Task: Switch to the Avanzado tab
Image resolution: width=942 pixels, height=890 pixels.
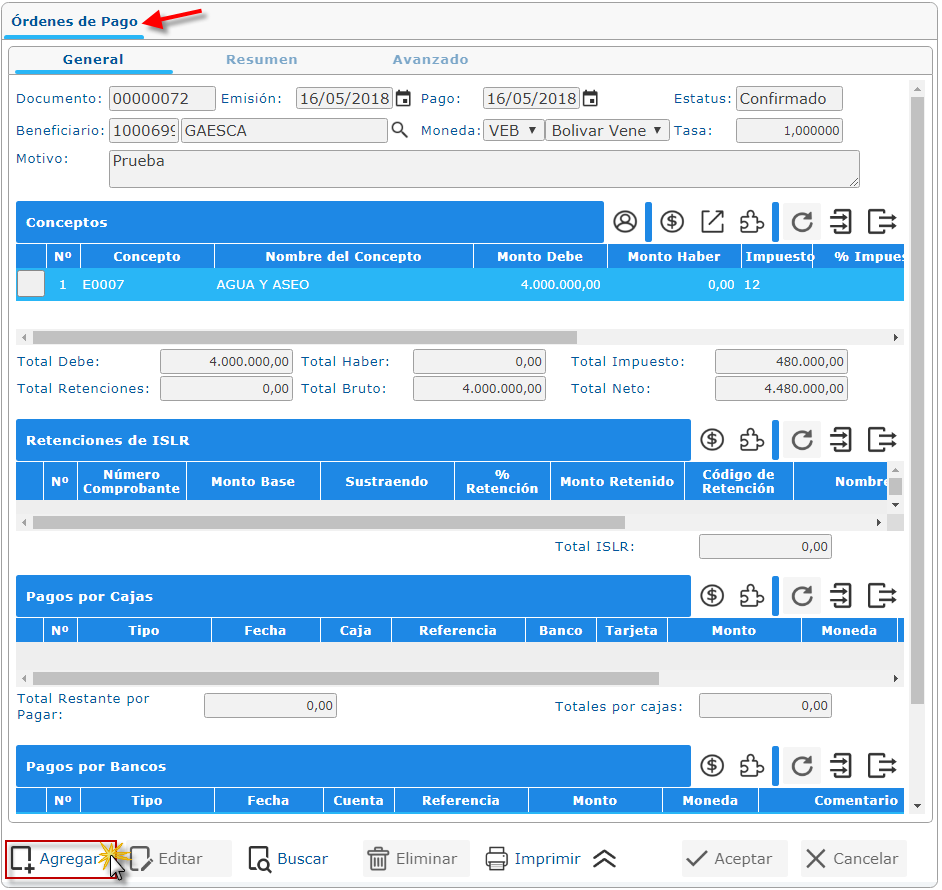Action: (x=430, y=60)
